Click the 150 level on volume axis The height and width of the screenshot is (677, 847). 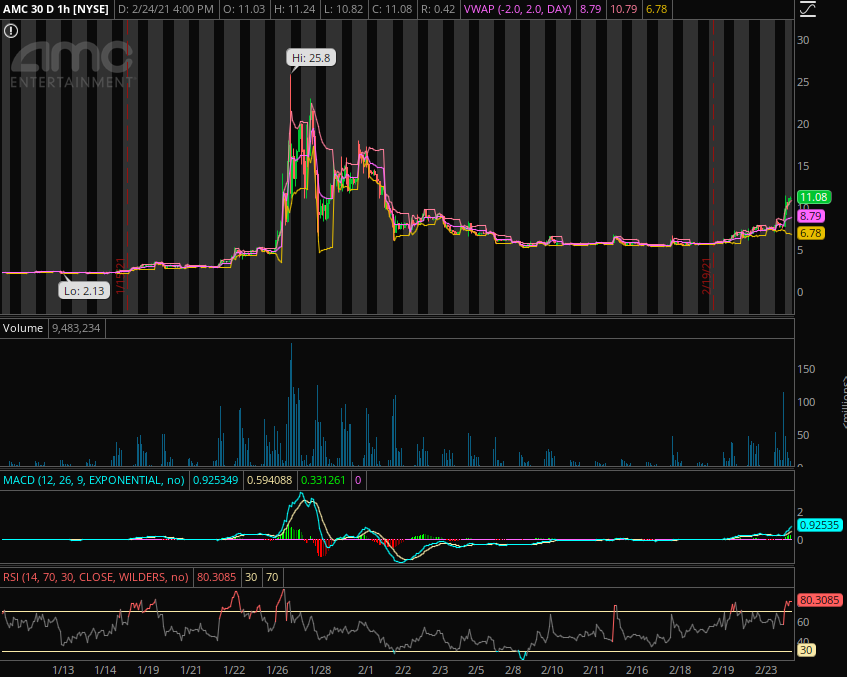click(x=806, y=369)
